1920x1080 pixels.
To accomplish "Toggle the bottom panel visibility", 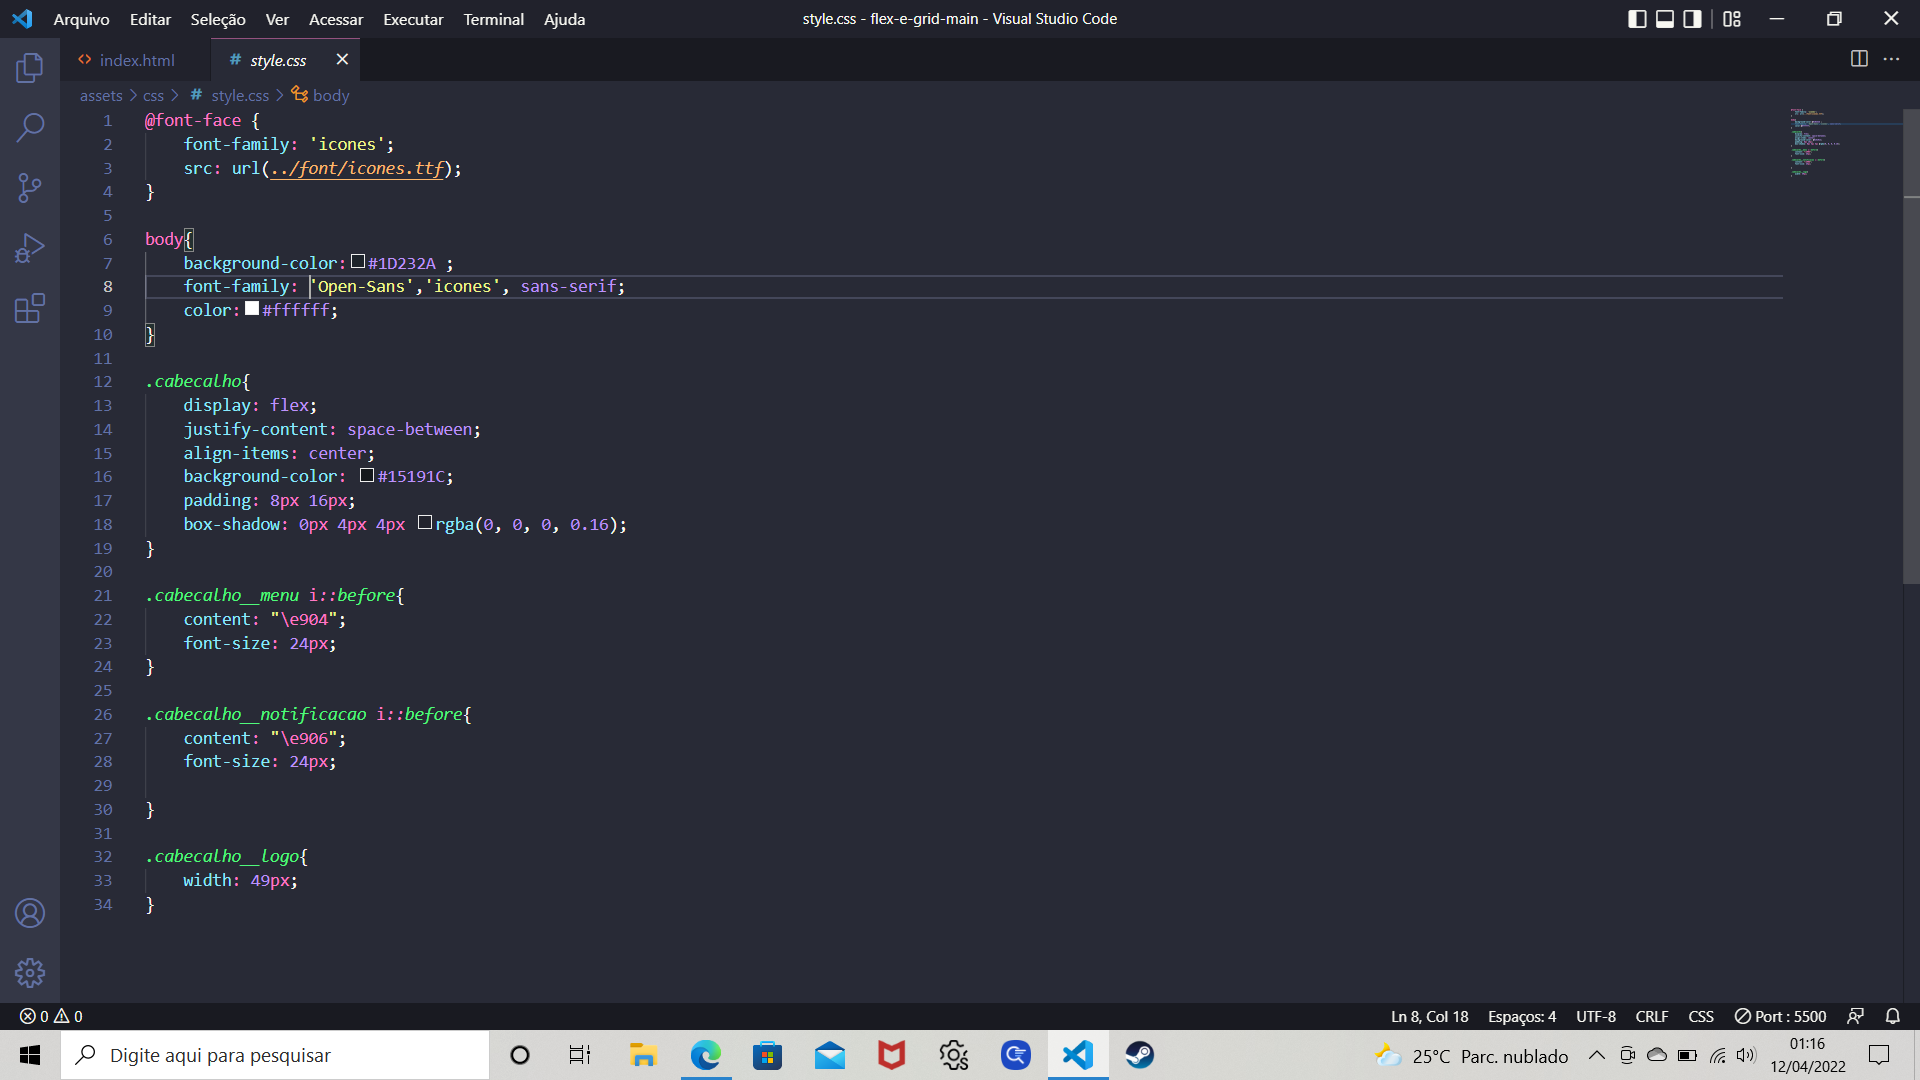I will pos(1665,19).
